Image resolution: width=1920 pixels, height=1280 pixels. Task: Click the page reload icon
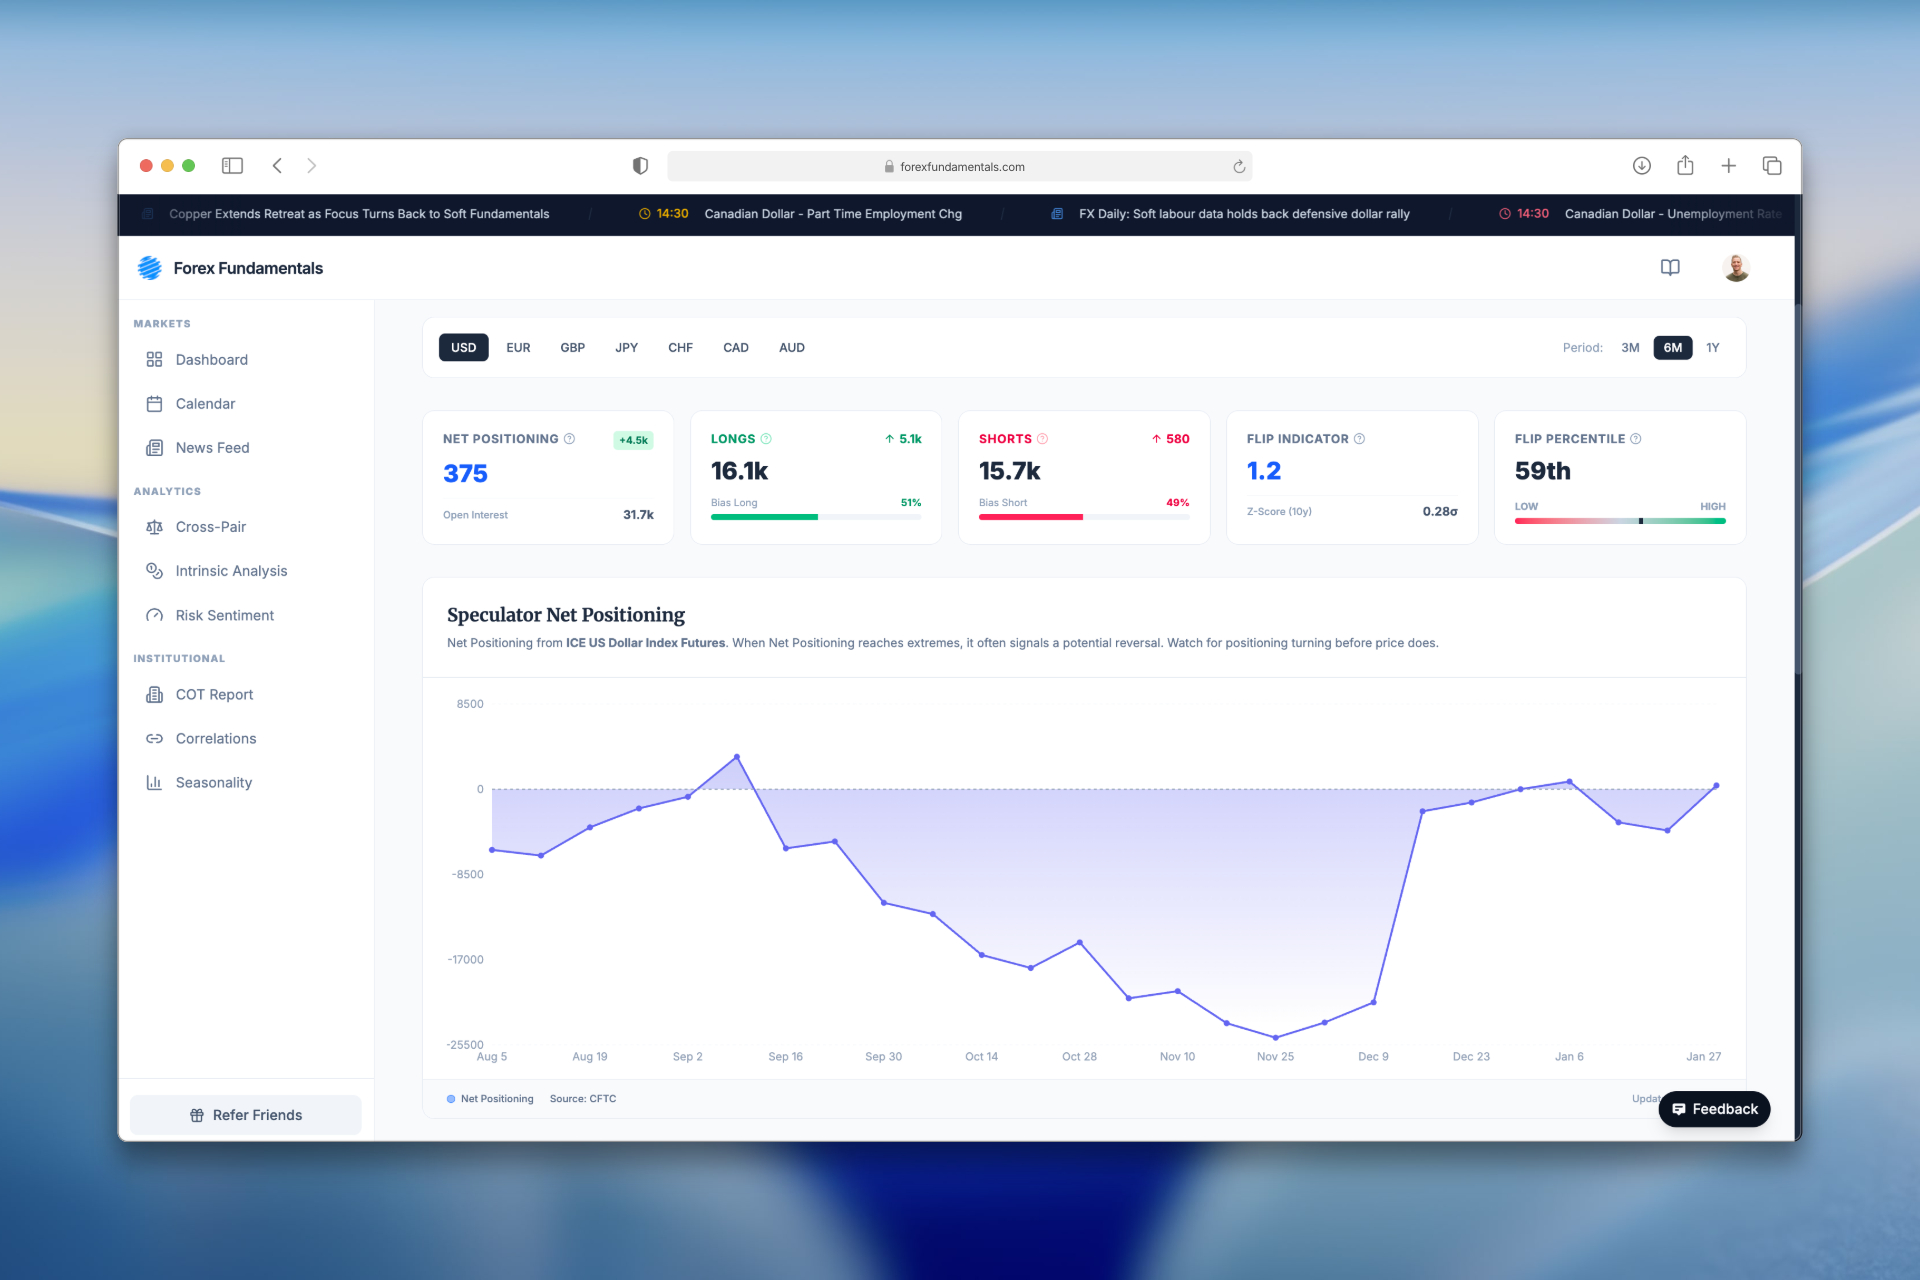click(1239, 167)
